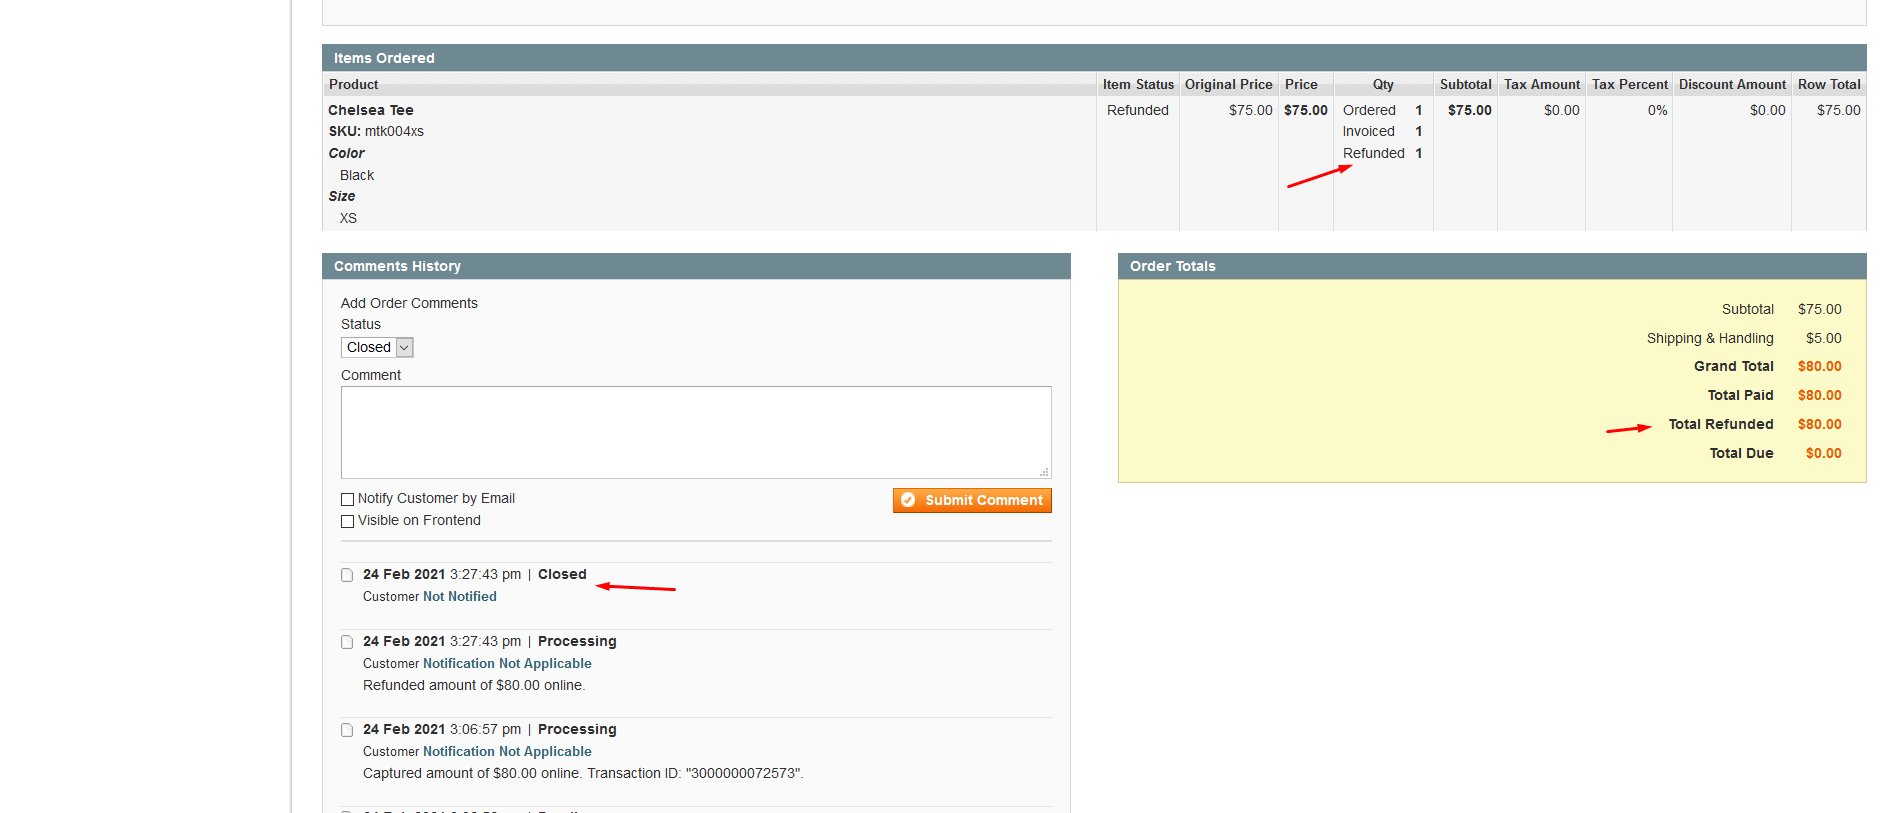Open the Status dropdown showing Closed
Viewport: 1897px width, 813px height.
pyautogui.click(x=377, y=347)
